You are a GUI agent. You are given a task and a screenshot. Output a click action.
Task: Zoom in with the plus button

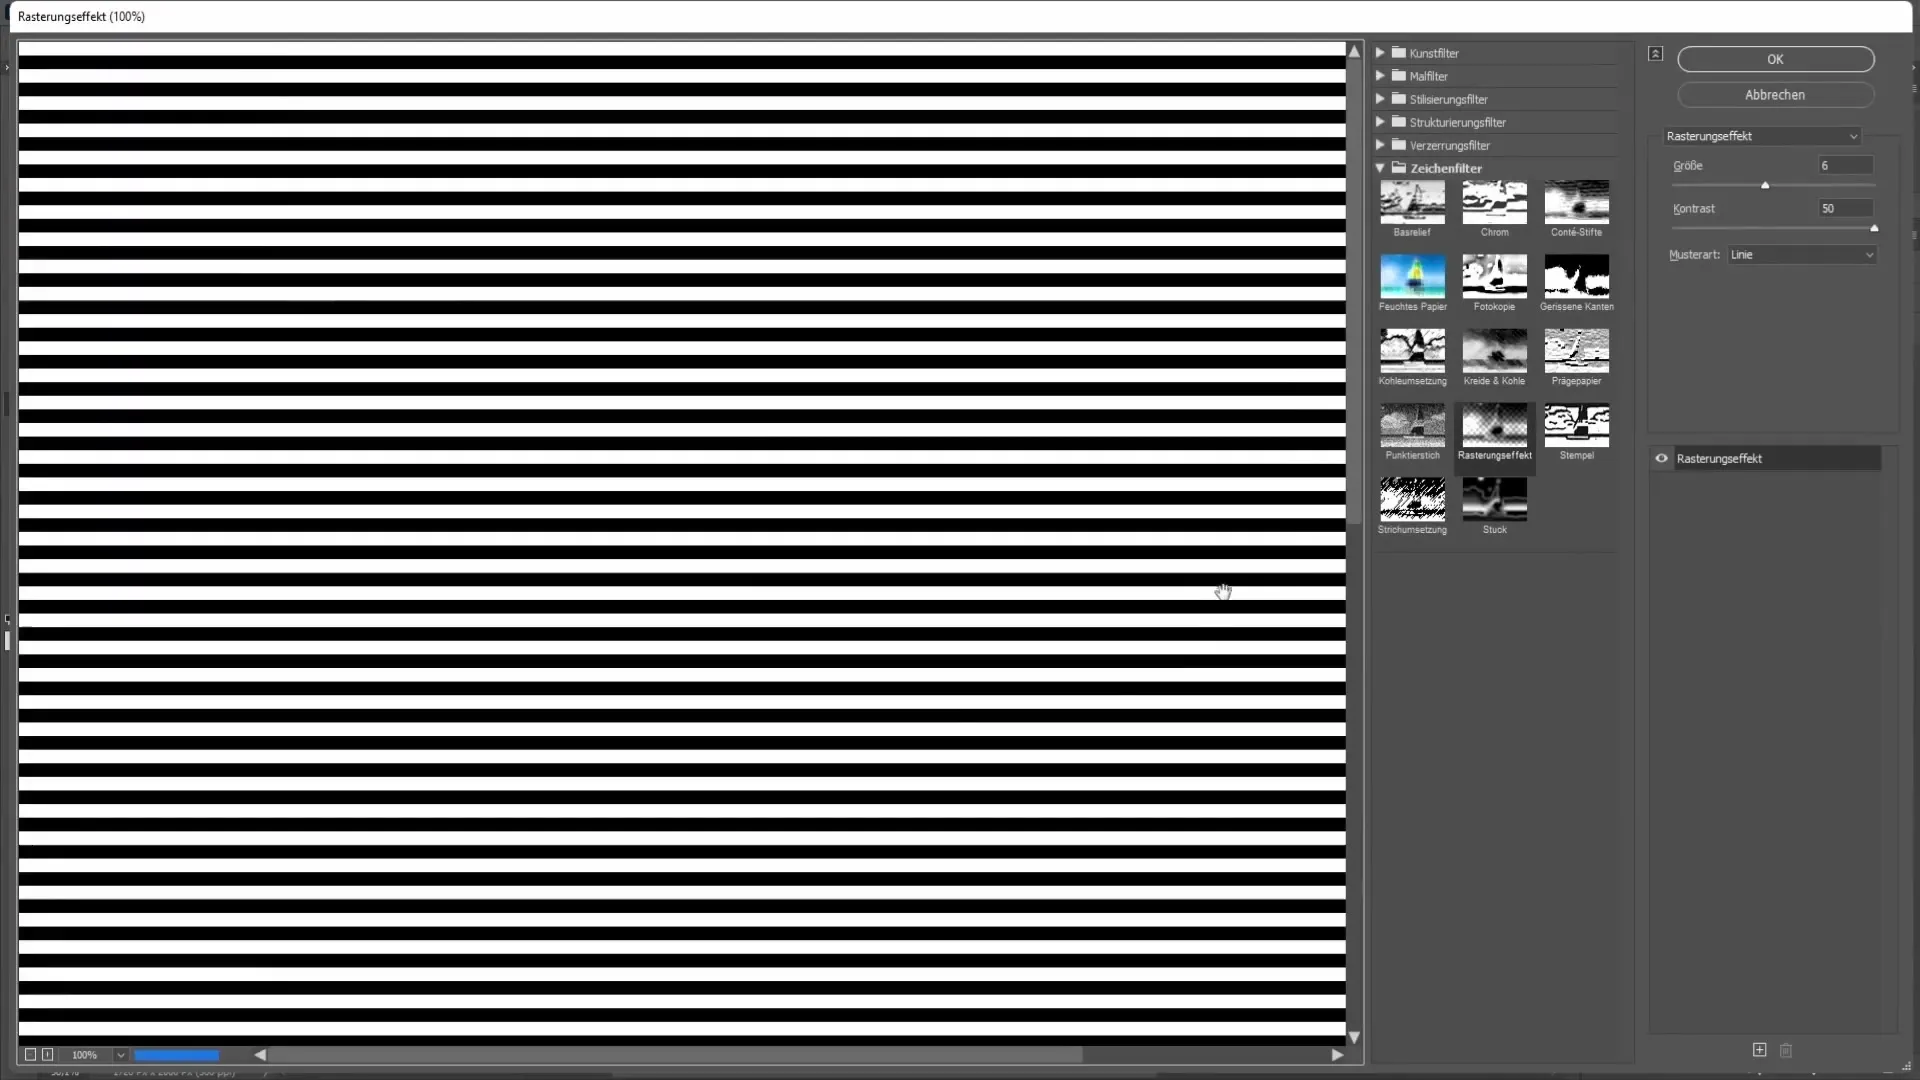click(x=47, y=1055)
